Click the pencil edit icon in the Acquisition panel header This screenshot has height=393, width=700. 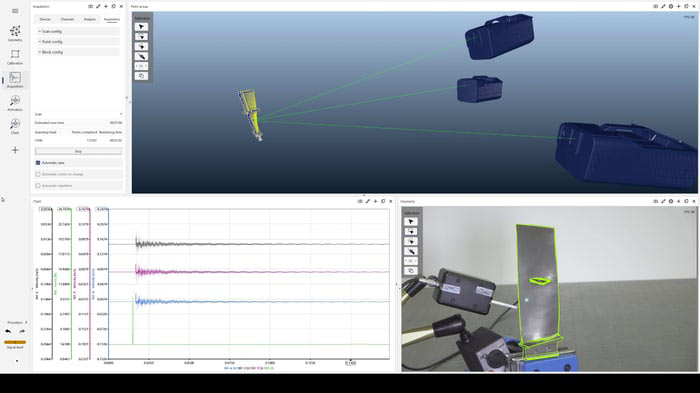click(x=98, y=7)
